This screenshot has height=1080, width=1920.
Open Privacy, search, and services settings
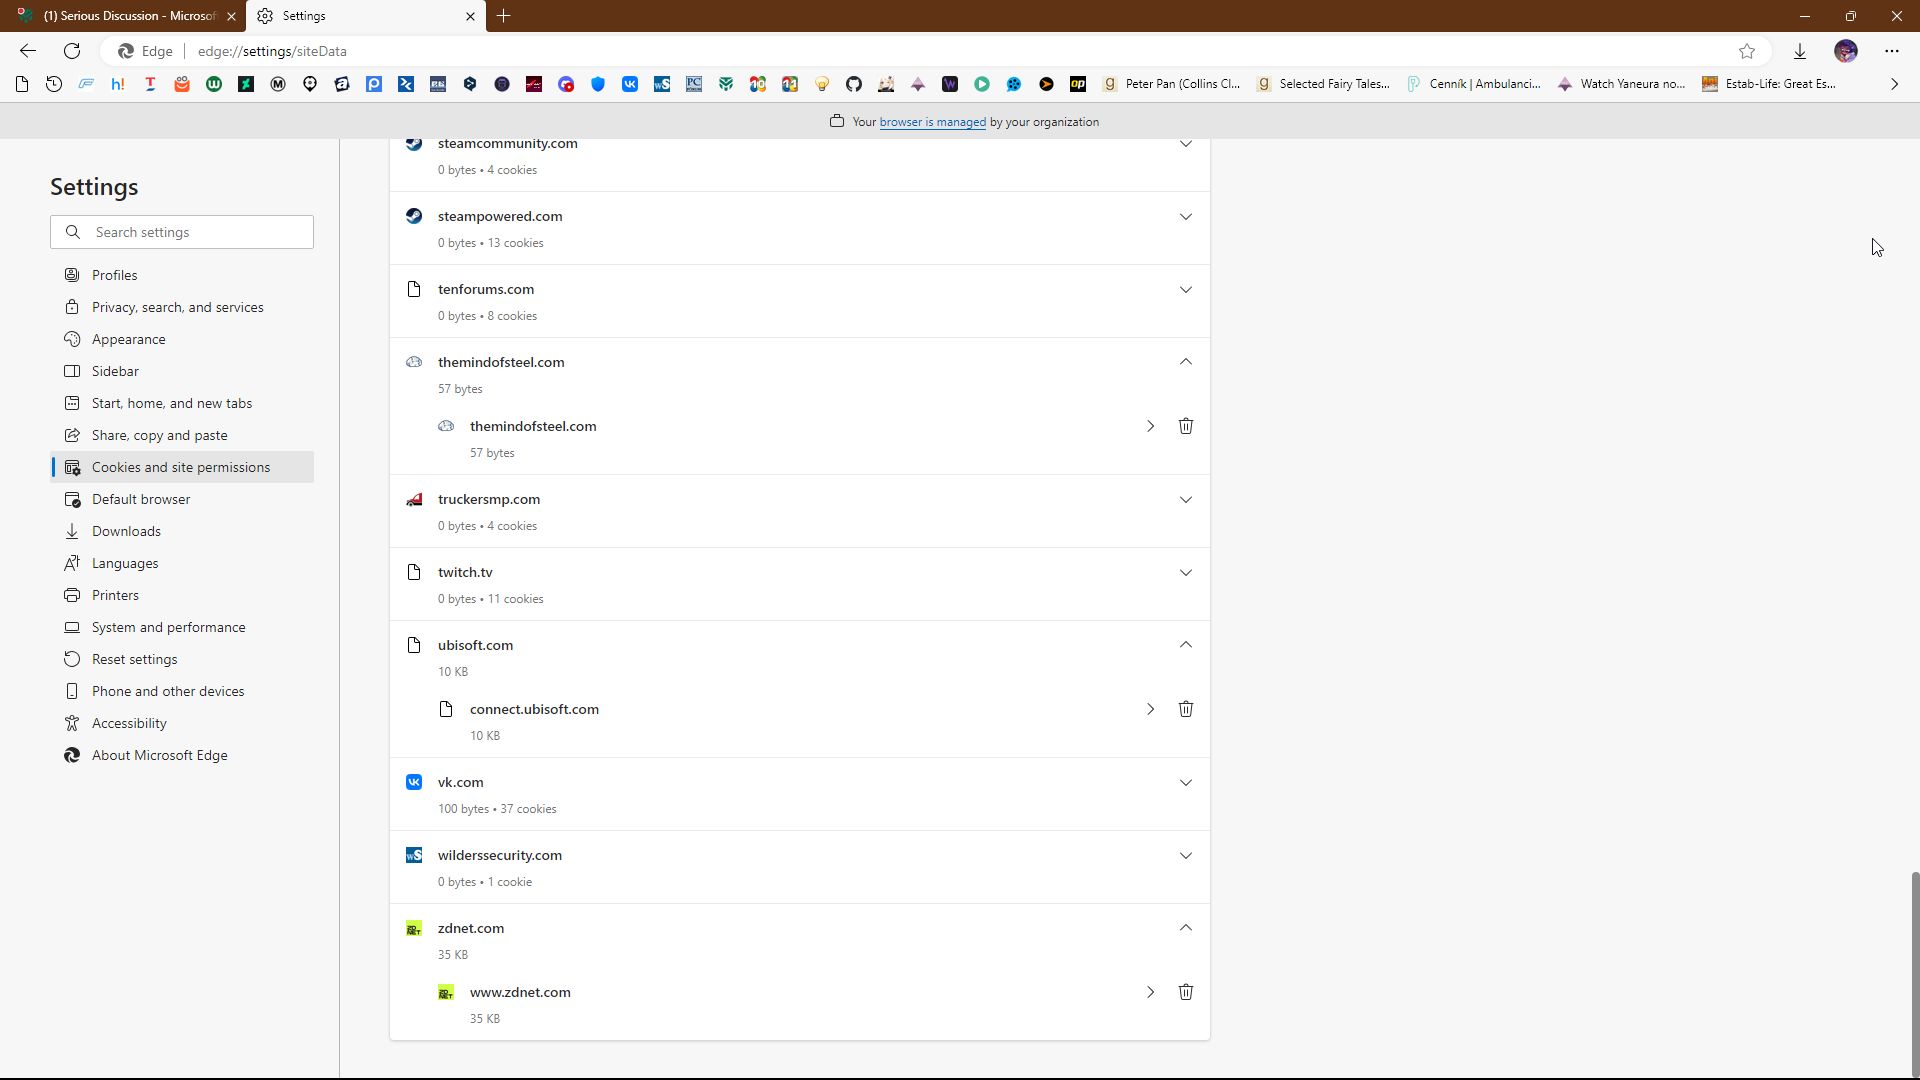pos(177,307)
